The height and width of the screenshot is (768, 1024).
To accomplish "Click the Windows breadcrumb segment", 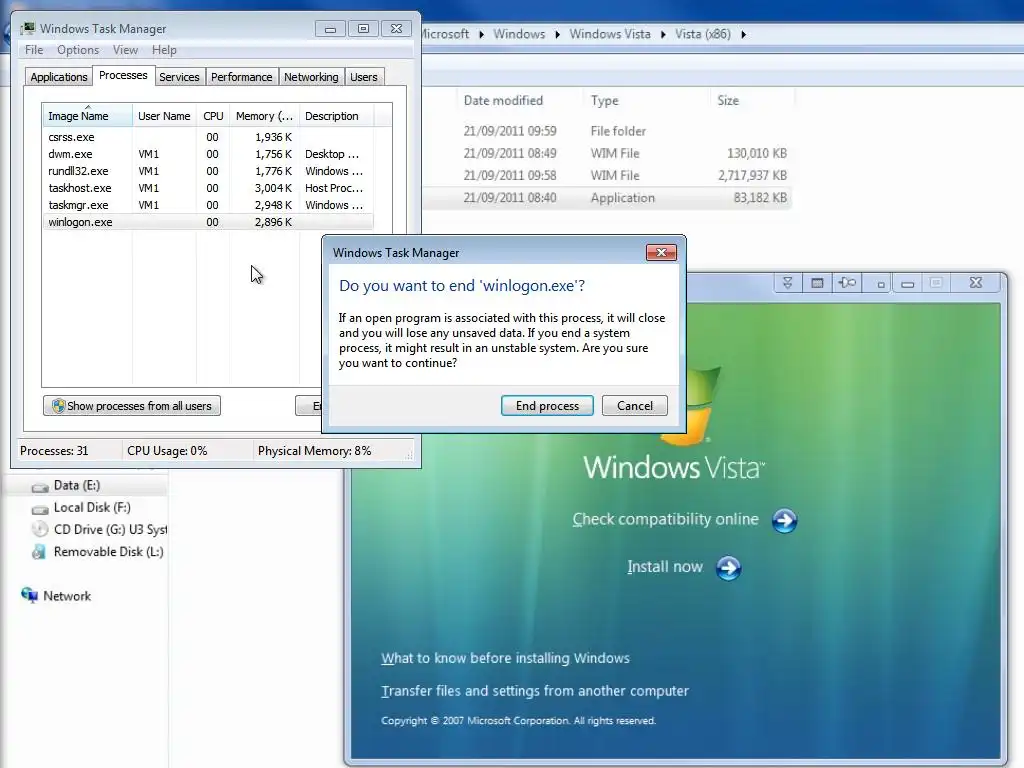I will pos(519,34).
